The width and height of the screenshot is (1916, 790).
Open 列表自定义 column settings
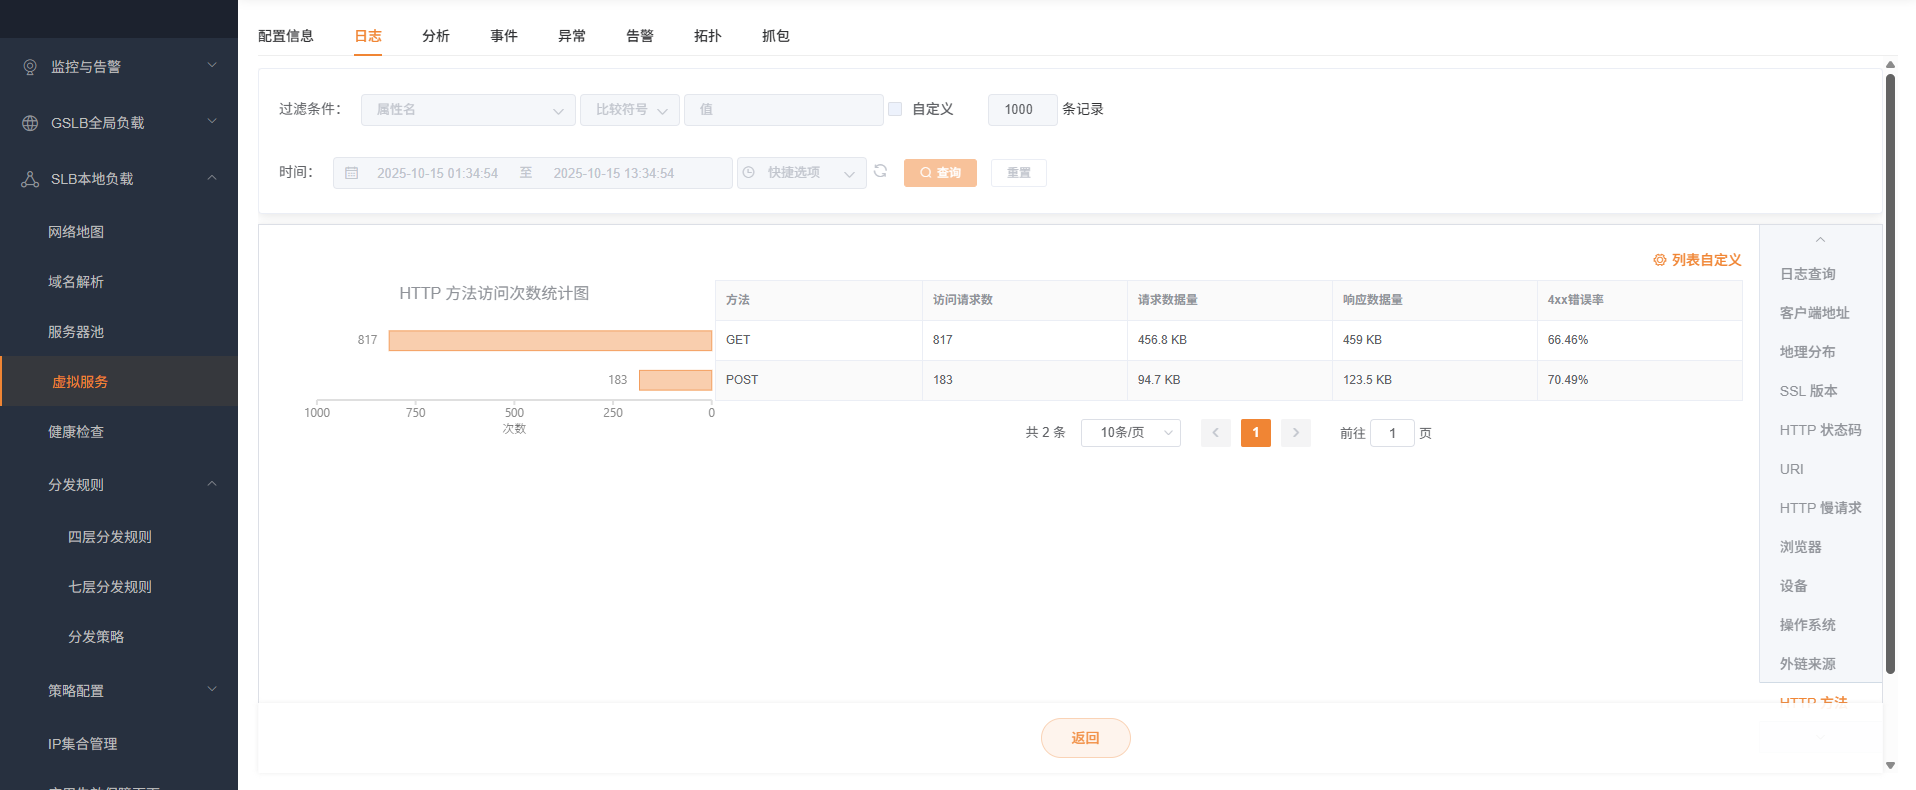tap(1697, 260)
